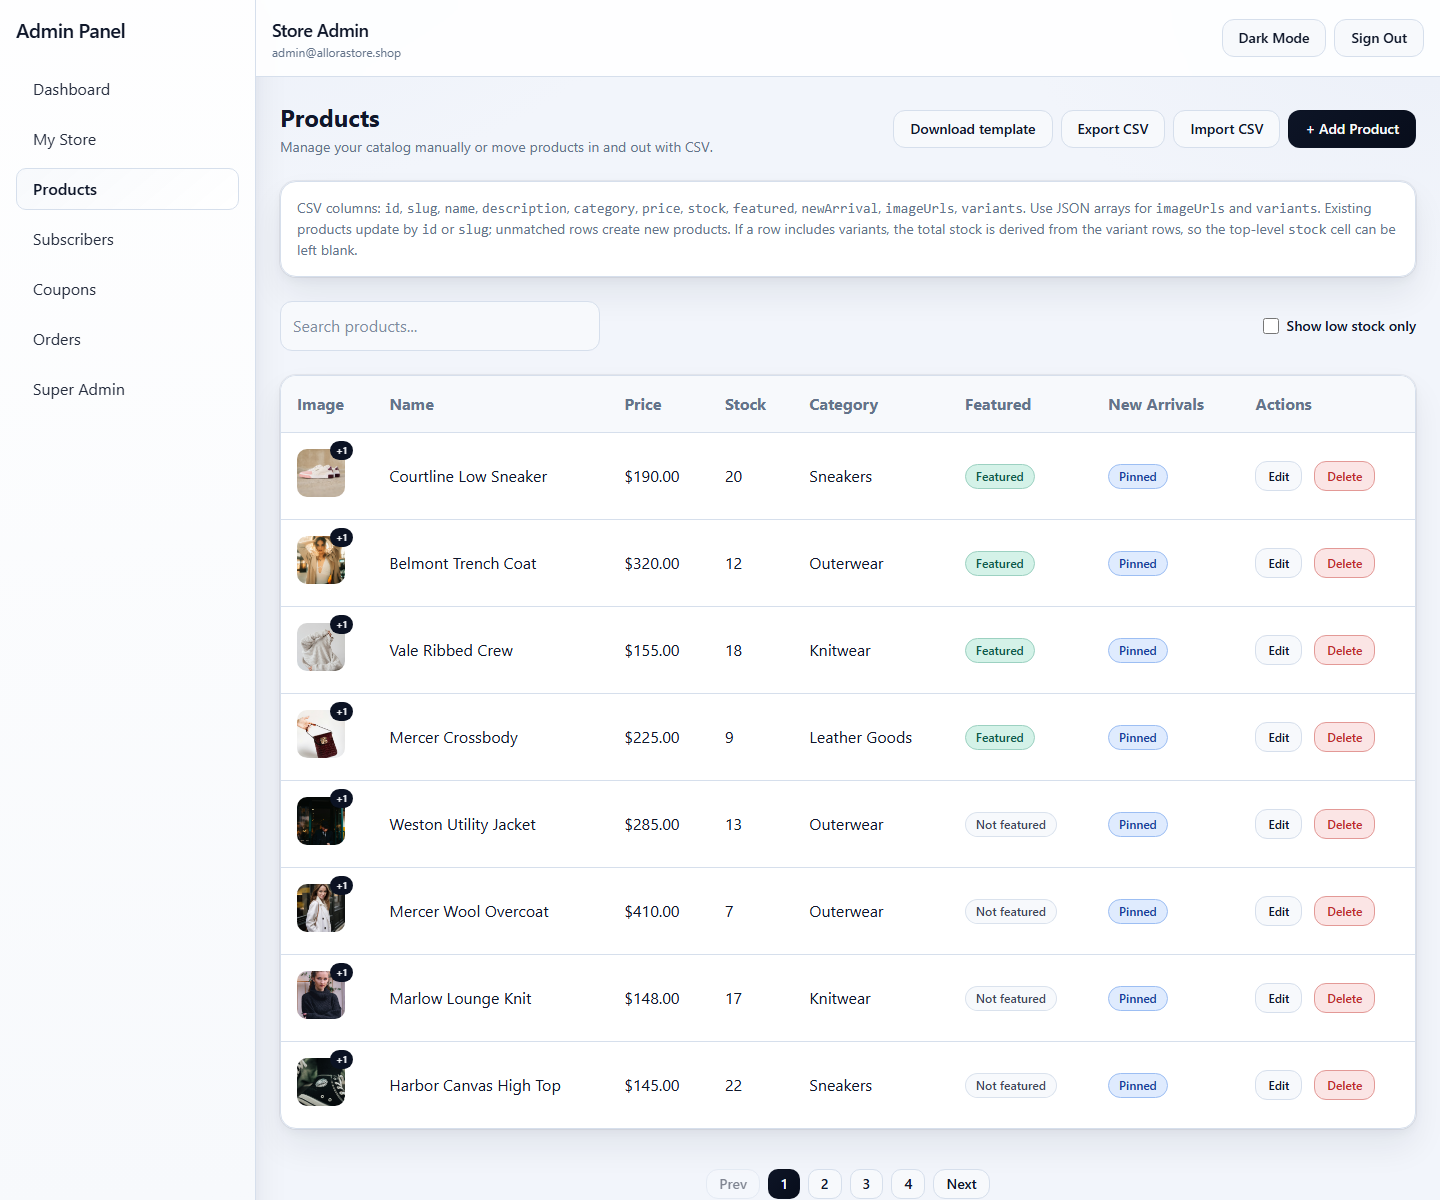Unpin Mercer Crossbody from New Arrivals
Screen dimensions: 1440x1200
1137,737
